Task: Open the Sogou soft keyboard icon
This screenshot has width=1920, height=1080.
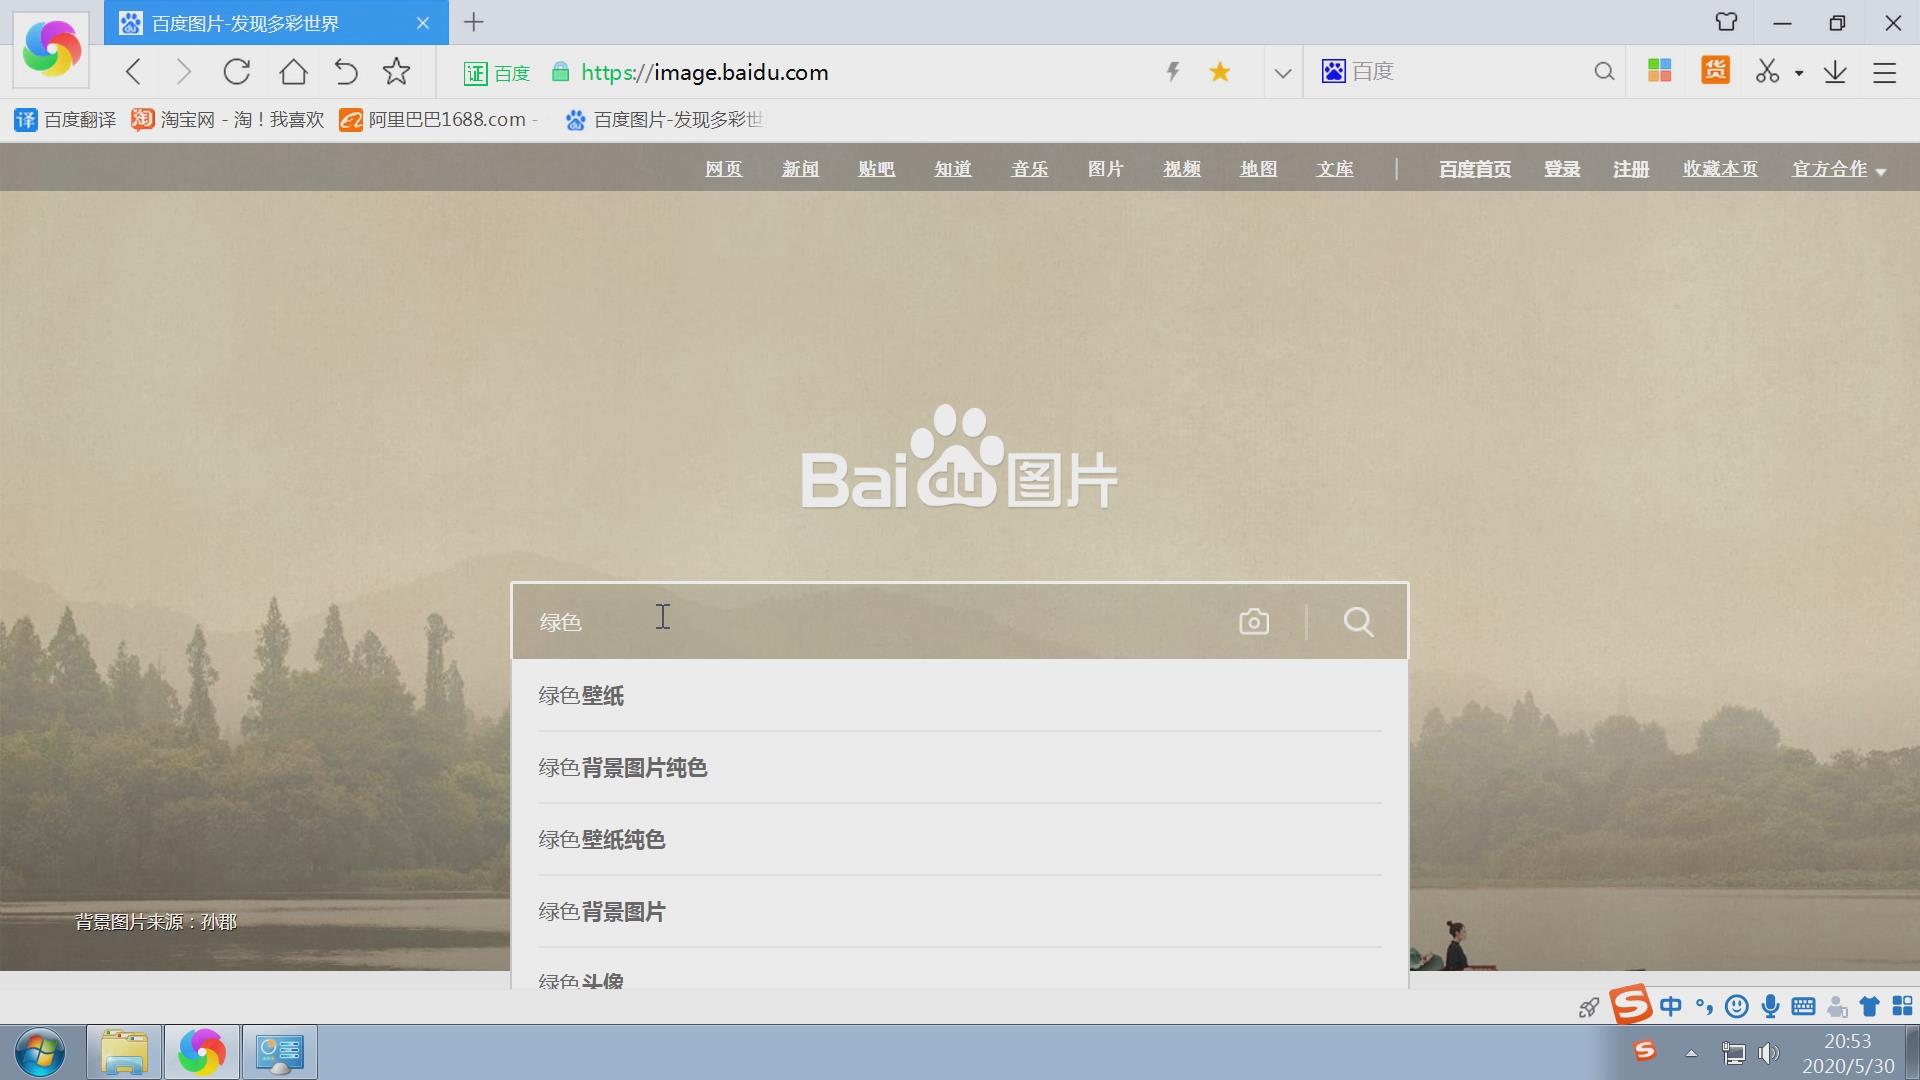Action: (x=1804, y=1007)
